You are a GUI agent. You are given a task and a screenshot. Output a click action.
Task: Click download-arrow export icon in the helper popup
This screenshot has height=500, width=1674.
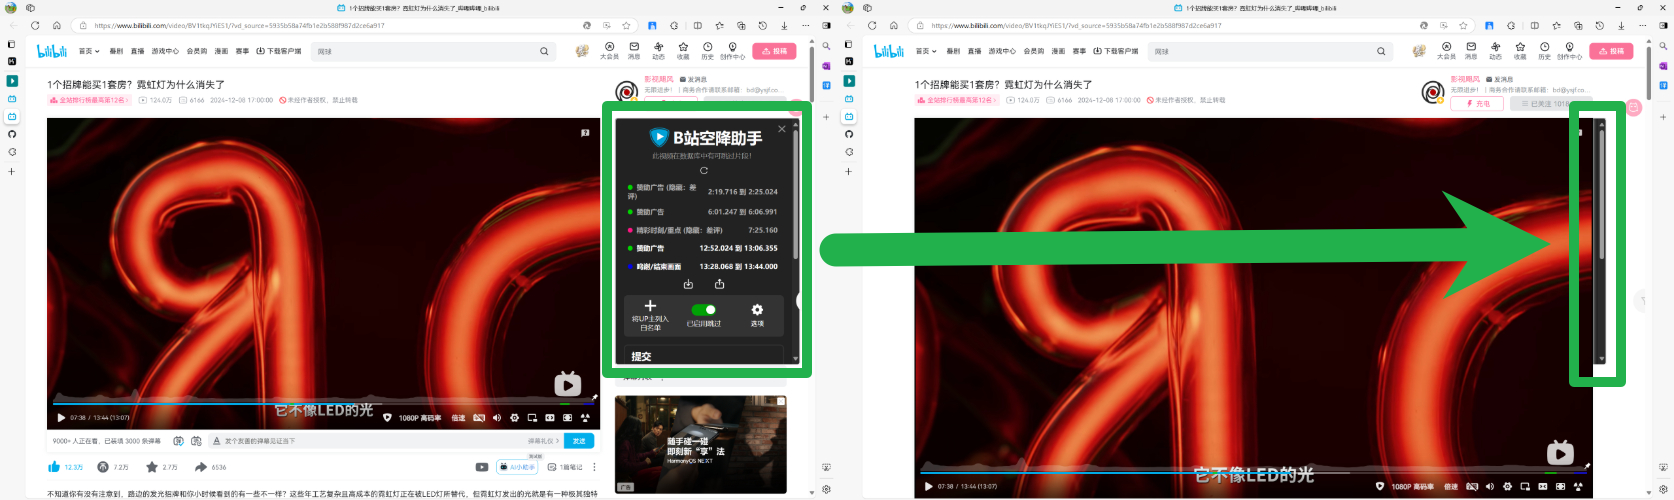click(x=688, y=284)
